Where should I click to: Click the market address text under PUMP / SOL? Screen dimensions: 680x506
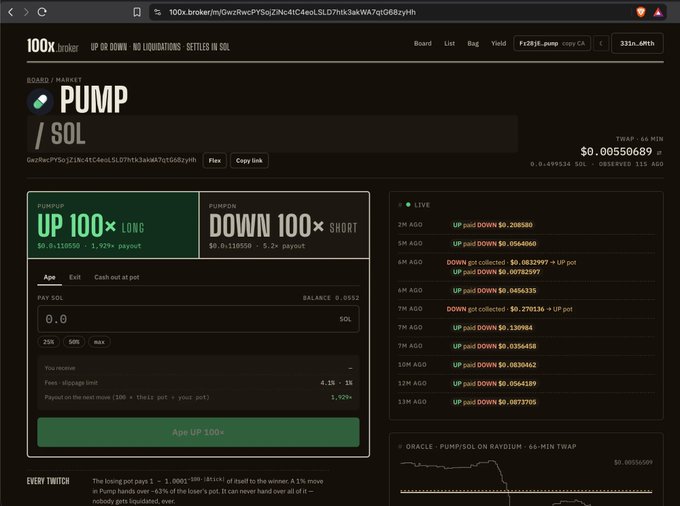pyautogui.click(x=111, y=160)
